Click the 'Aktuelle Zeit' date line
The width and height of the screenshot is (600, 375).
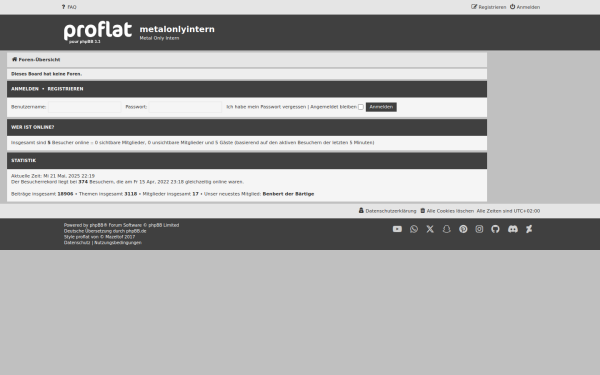53,176
